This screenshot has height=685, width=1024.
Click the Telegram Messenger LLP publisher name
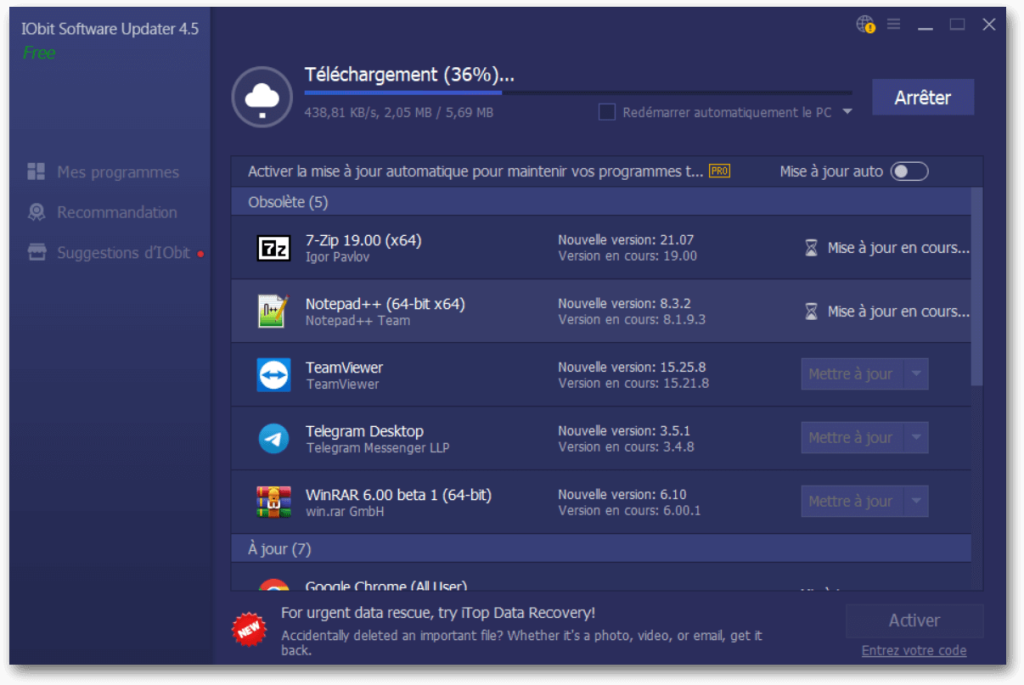click(377, 448)
